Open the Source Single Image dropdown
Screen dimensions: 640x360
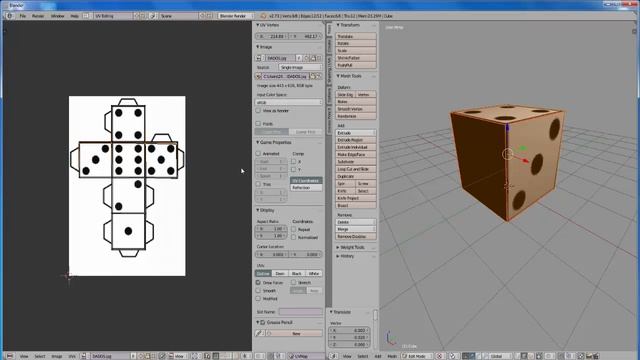point(300,67)
